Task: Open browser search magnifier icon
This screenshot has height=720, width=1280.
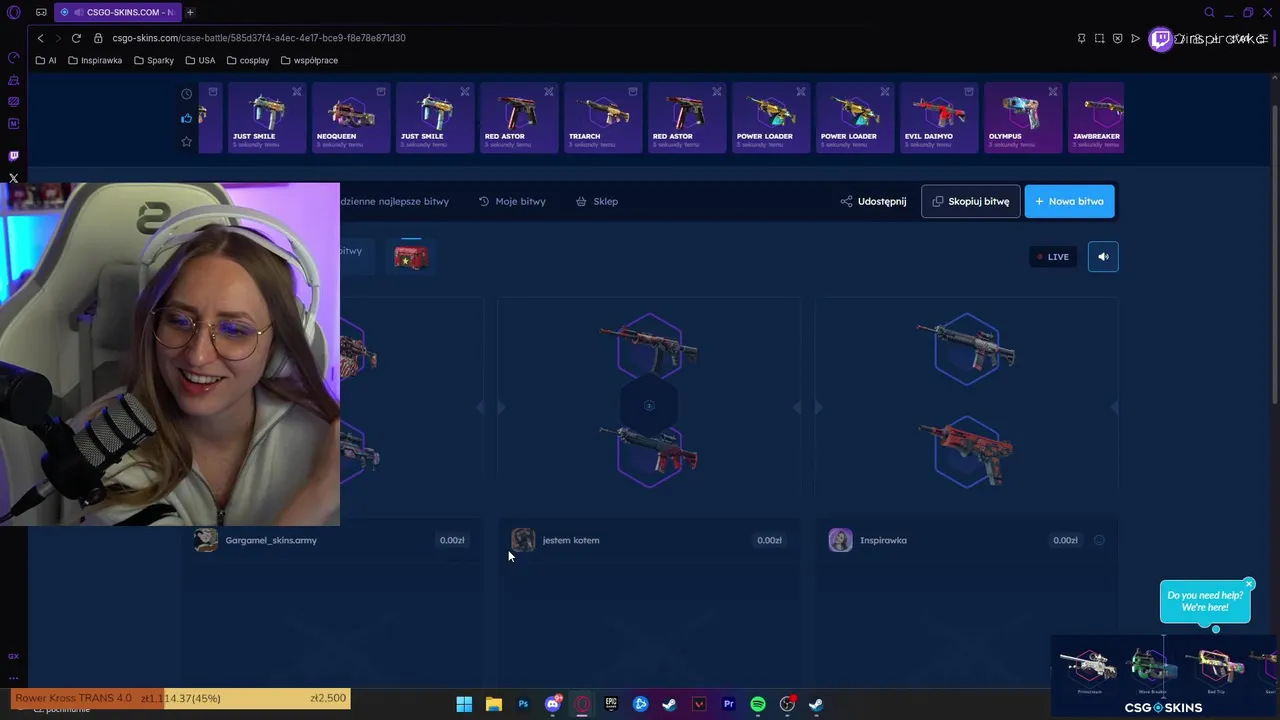Action: click(x=1209, y=13)
